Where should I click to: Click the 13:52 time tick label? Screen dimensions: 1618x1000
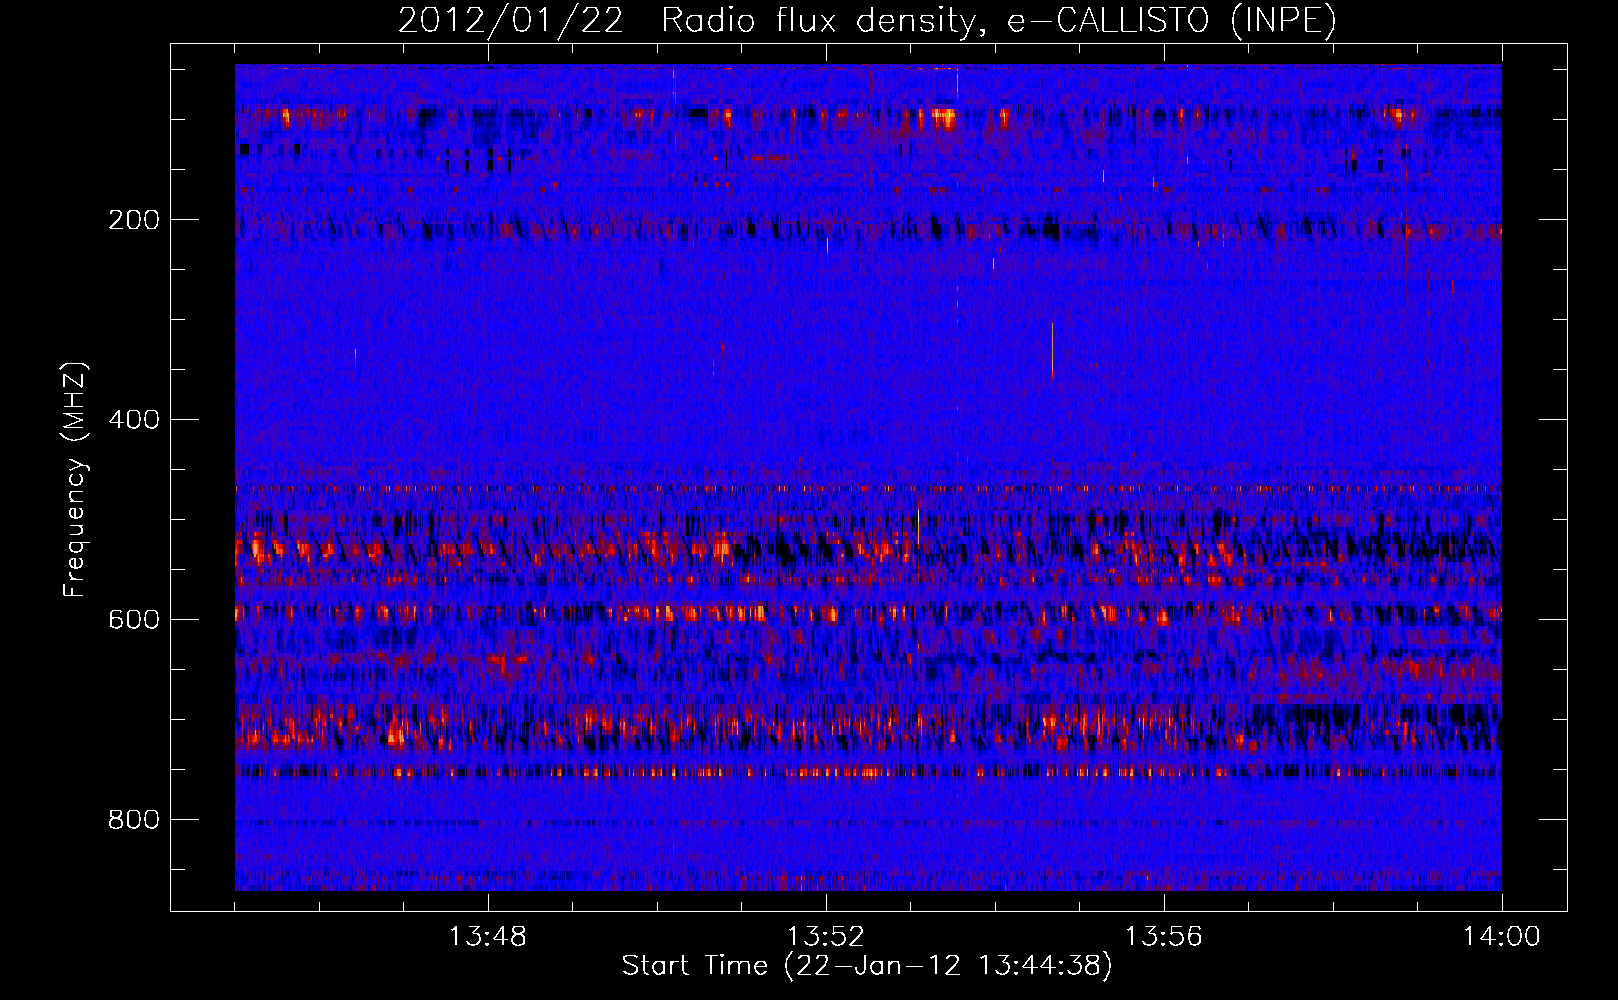click(825, 937)
